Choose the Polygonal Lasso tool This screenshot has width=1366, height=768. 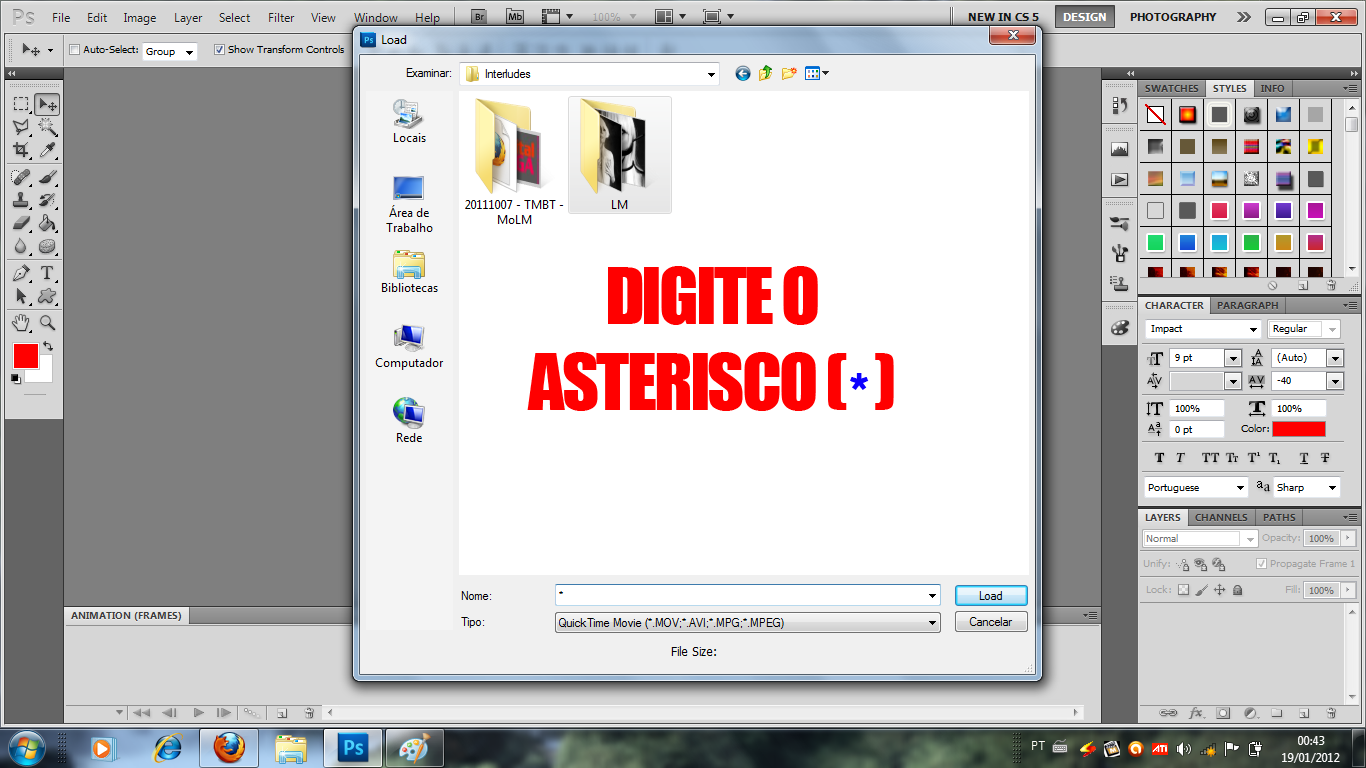point(21,127)
